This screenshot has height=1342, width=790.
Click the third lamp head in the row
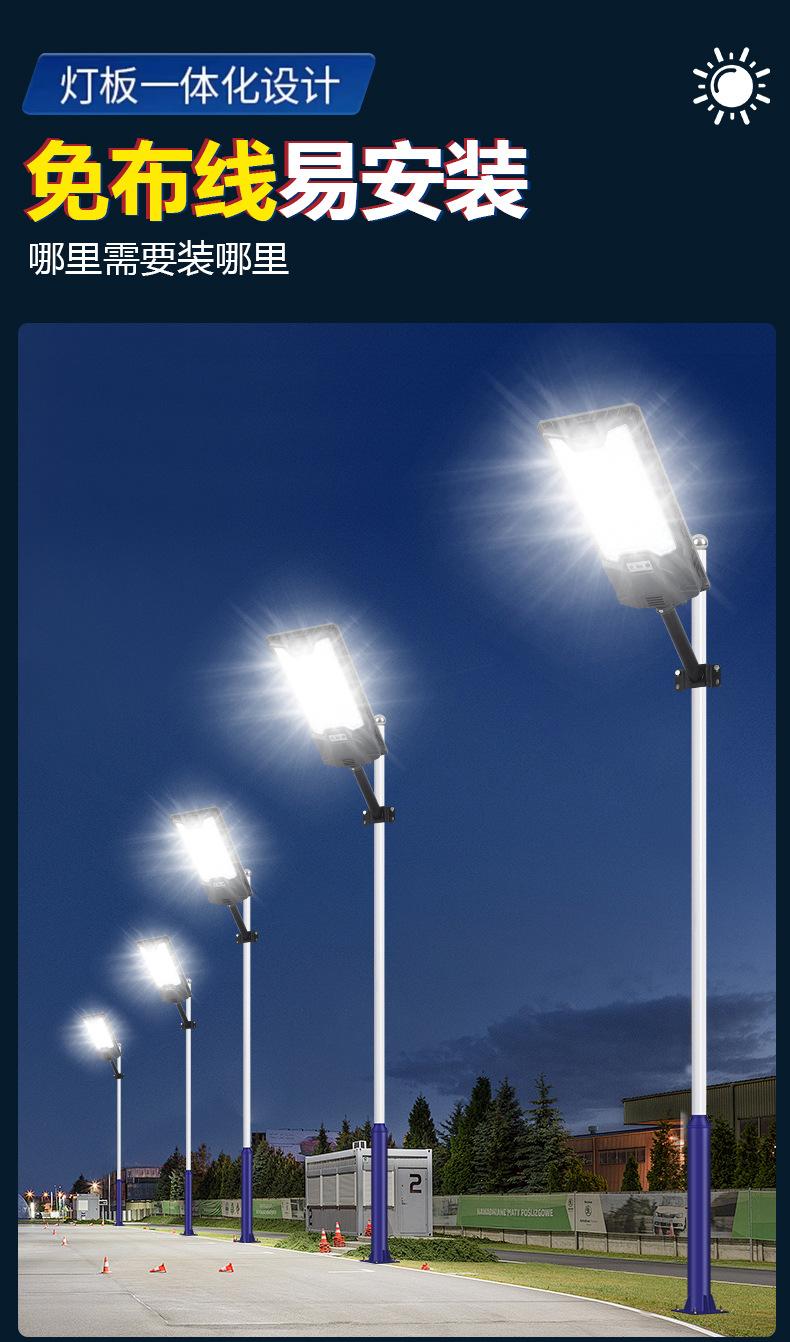(x=211, y=855)
